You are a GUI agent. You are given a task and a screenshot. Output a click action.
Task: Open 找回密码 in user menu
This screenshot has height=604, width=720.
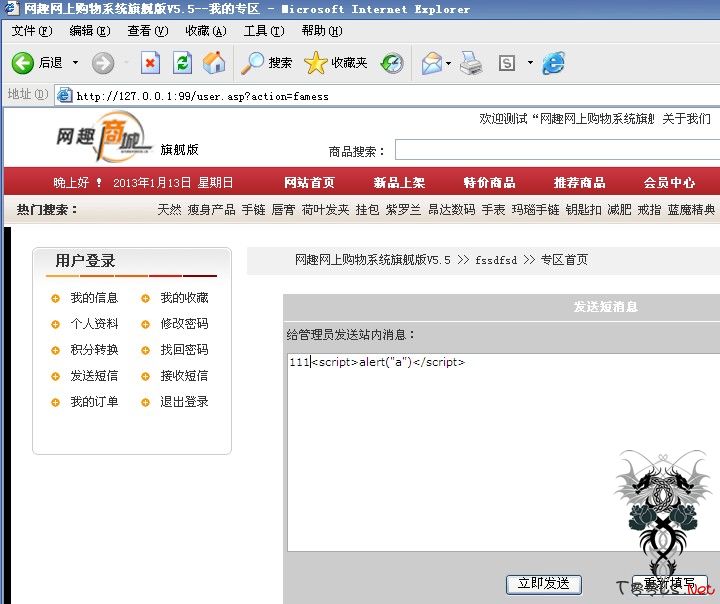[185, 350]
